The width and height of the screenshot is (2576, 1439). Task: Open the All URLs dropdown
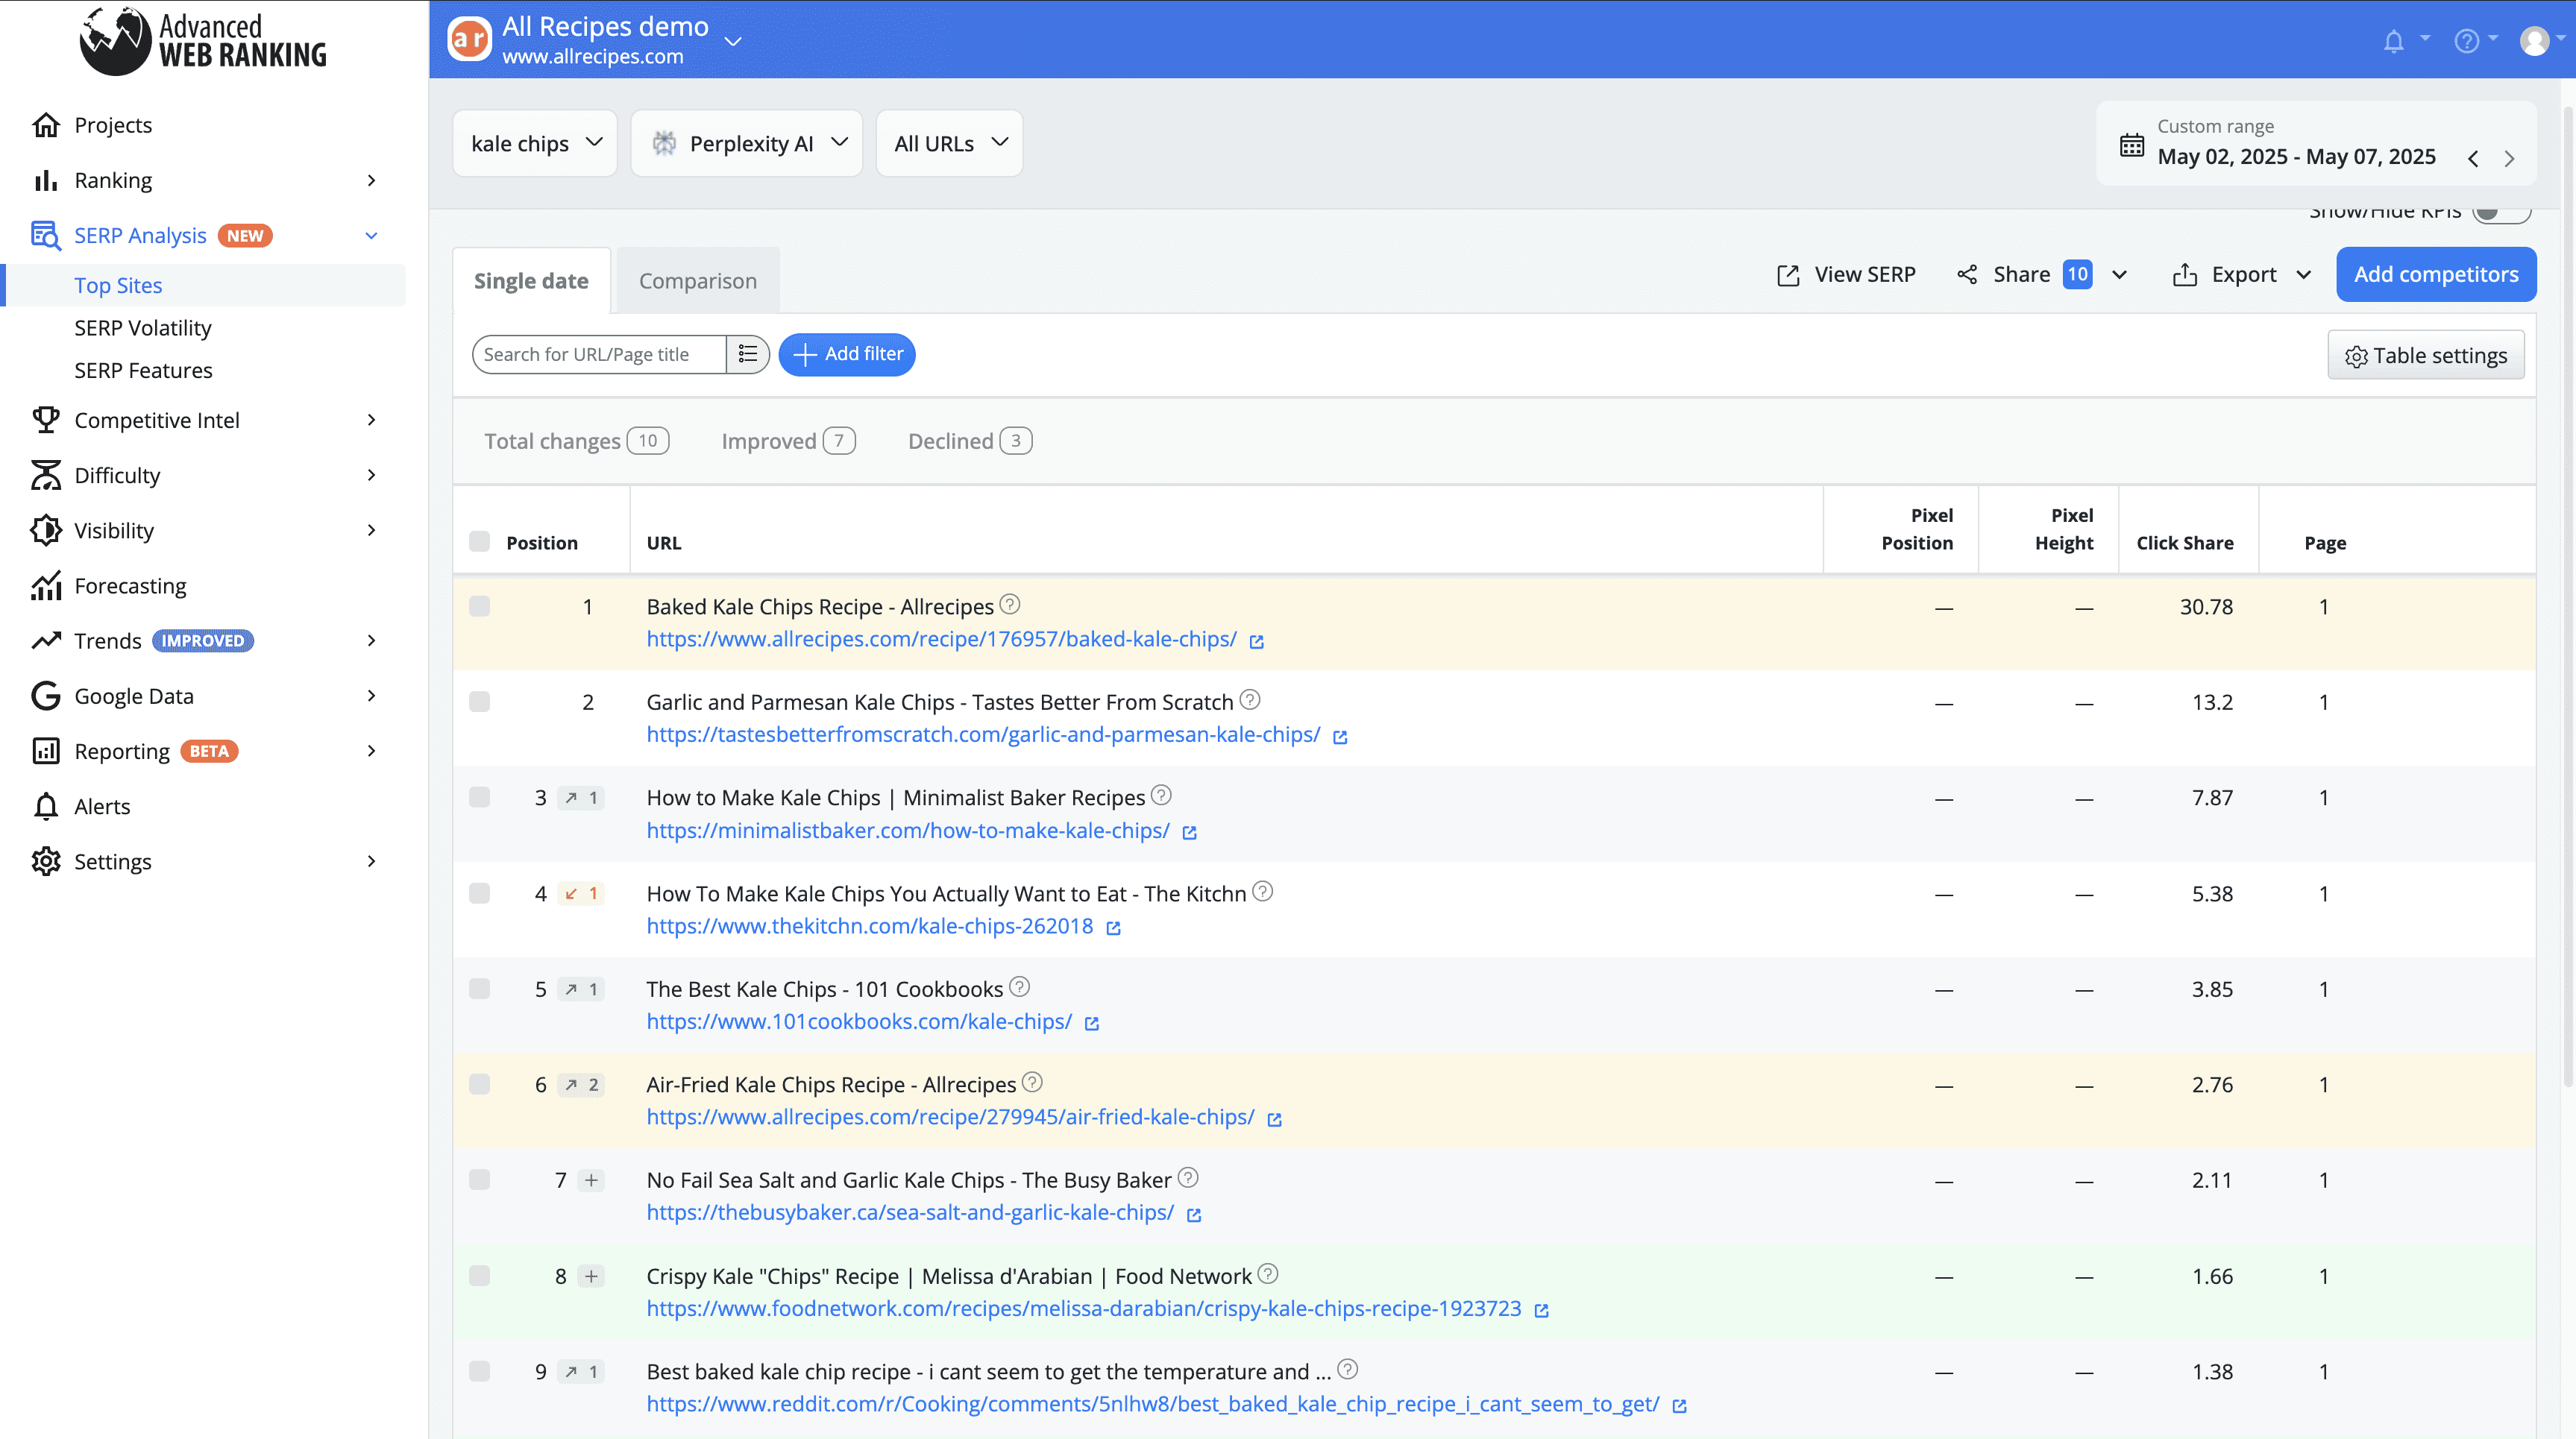(950, 143)
